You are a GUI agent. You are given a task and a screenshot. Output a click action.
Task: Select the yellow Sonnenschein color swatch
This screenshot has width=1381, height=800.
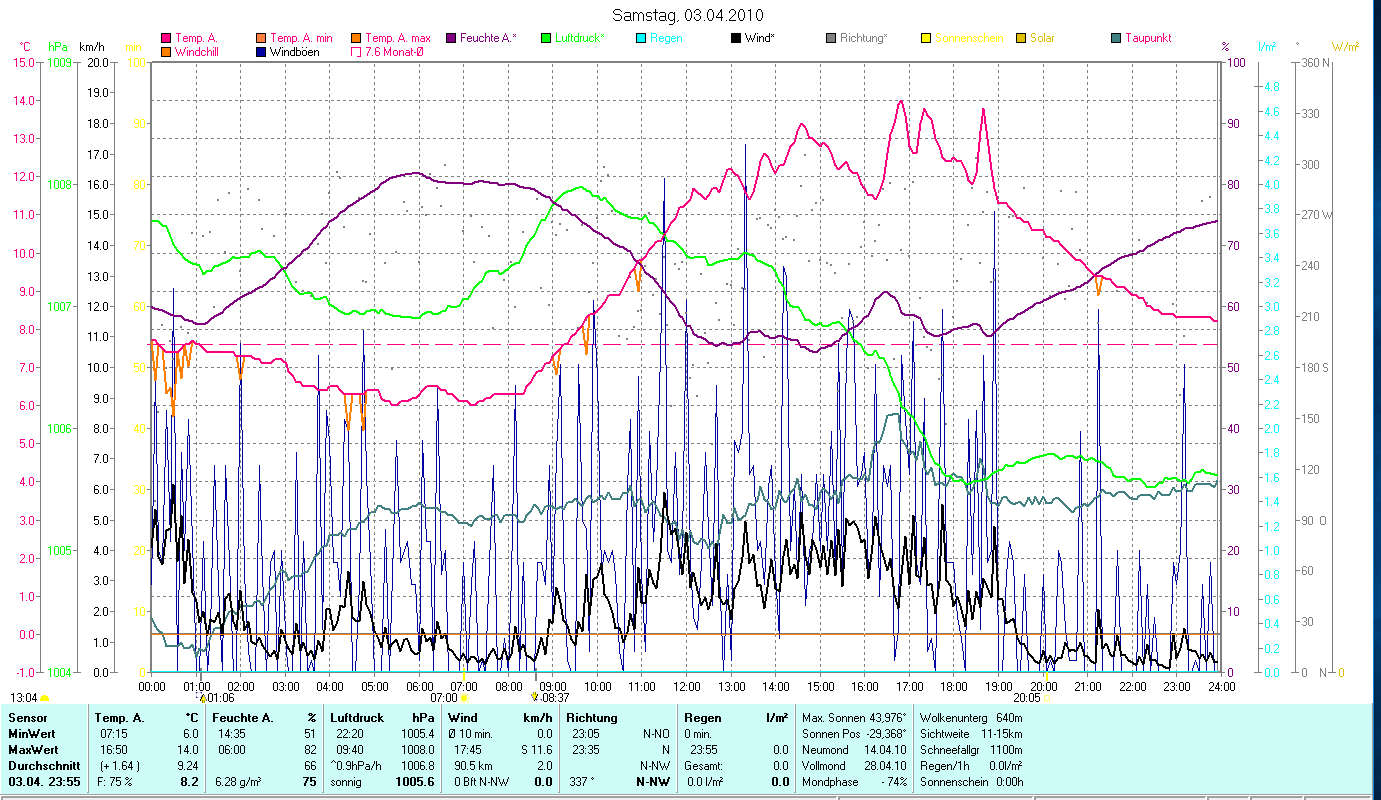click(x=926, y=38)
